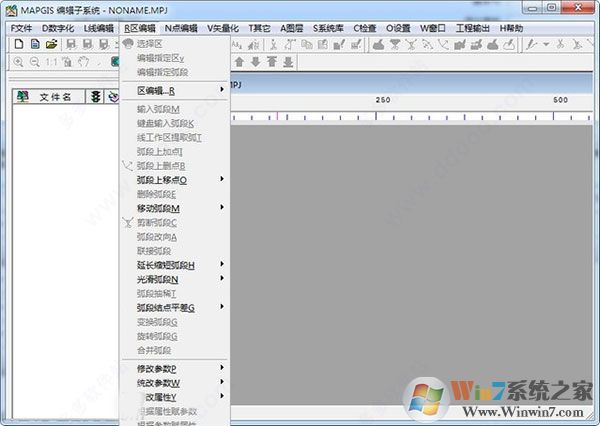Expand the 改属性Y submenu
600x426 pixels.
click(176, 397)
